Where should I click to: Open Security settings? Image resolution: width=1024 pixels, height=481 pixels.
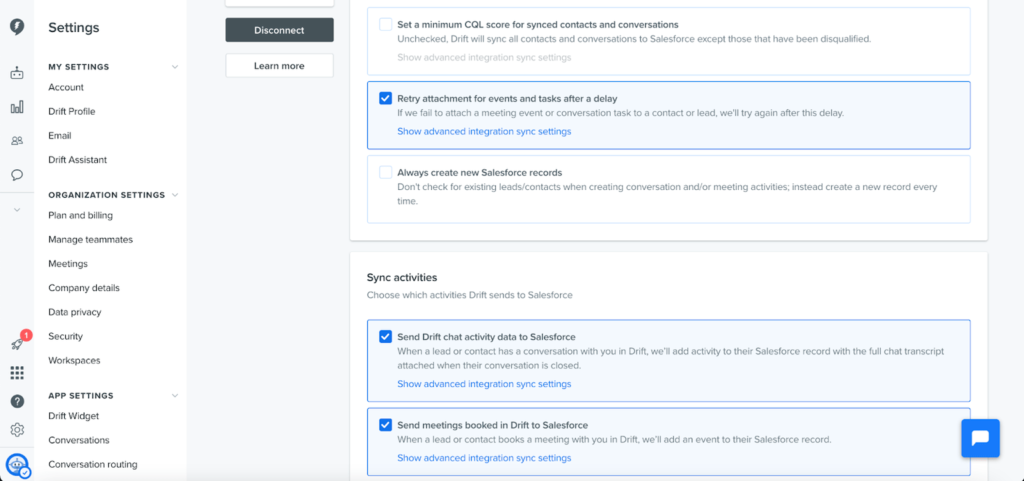coord(65,336)
